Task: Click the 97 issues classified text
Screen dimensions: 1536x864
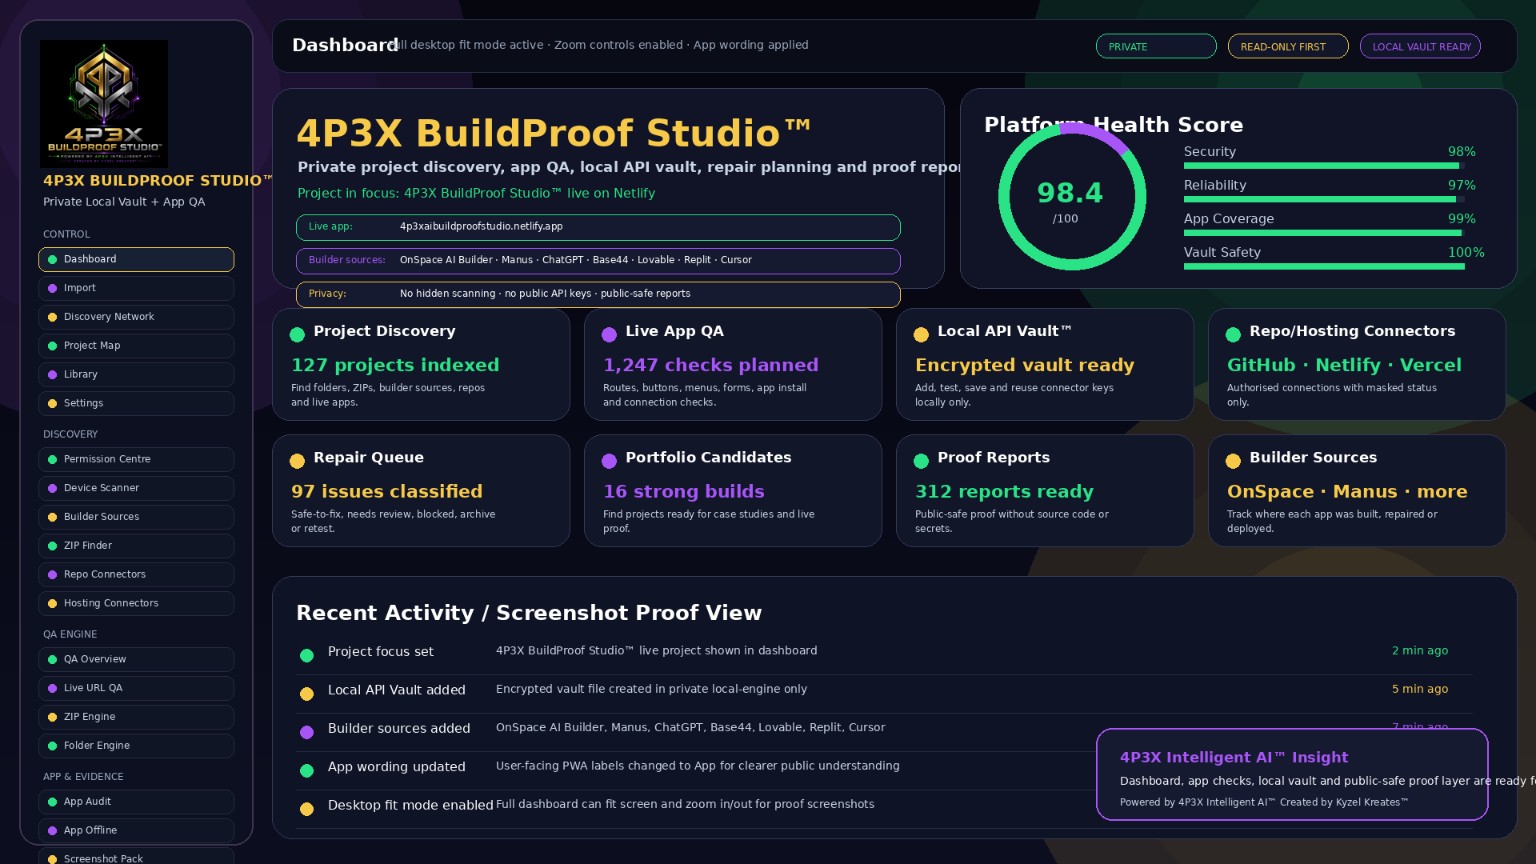Action: coord(387,492)
